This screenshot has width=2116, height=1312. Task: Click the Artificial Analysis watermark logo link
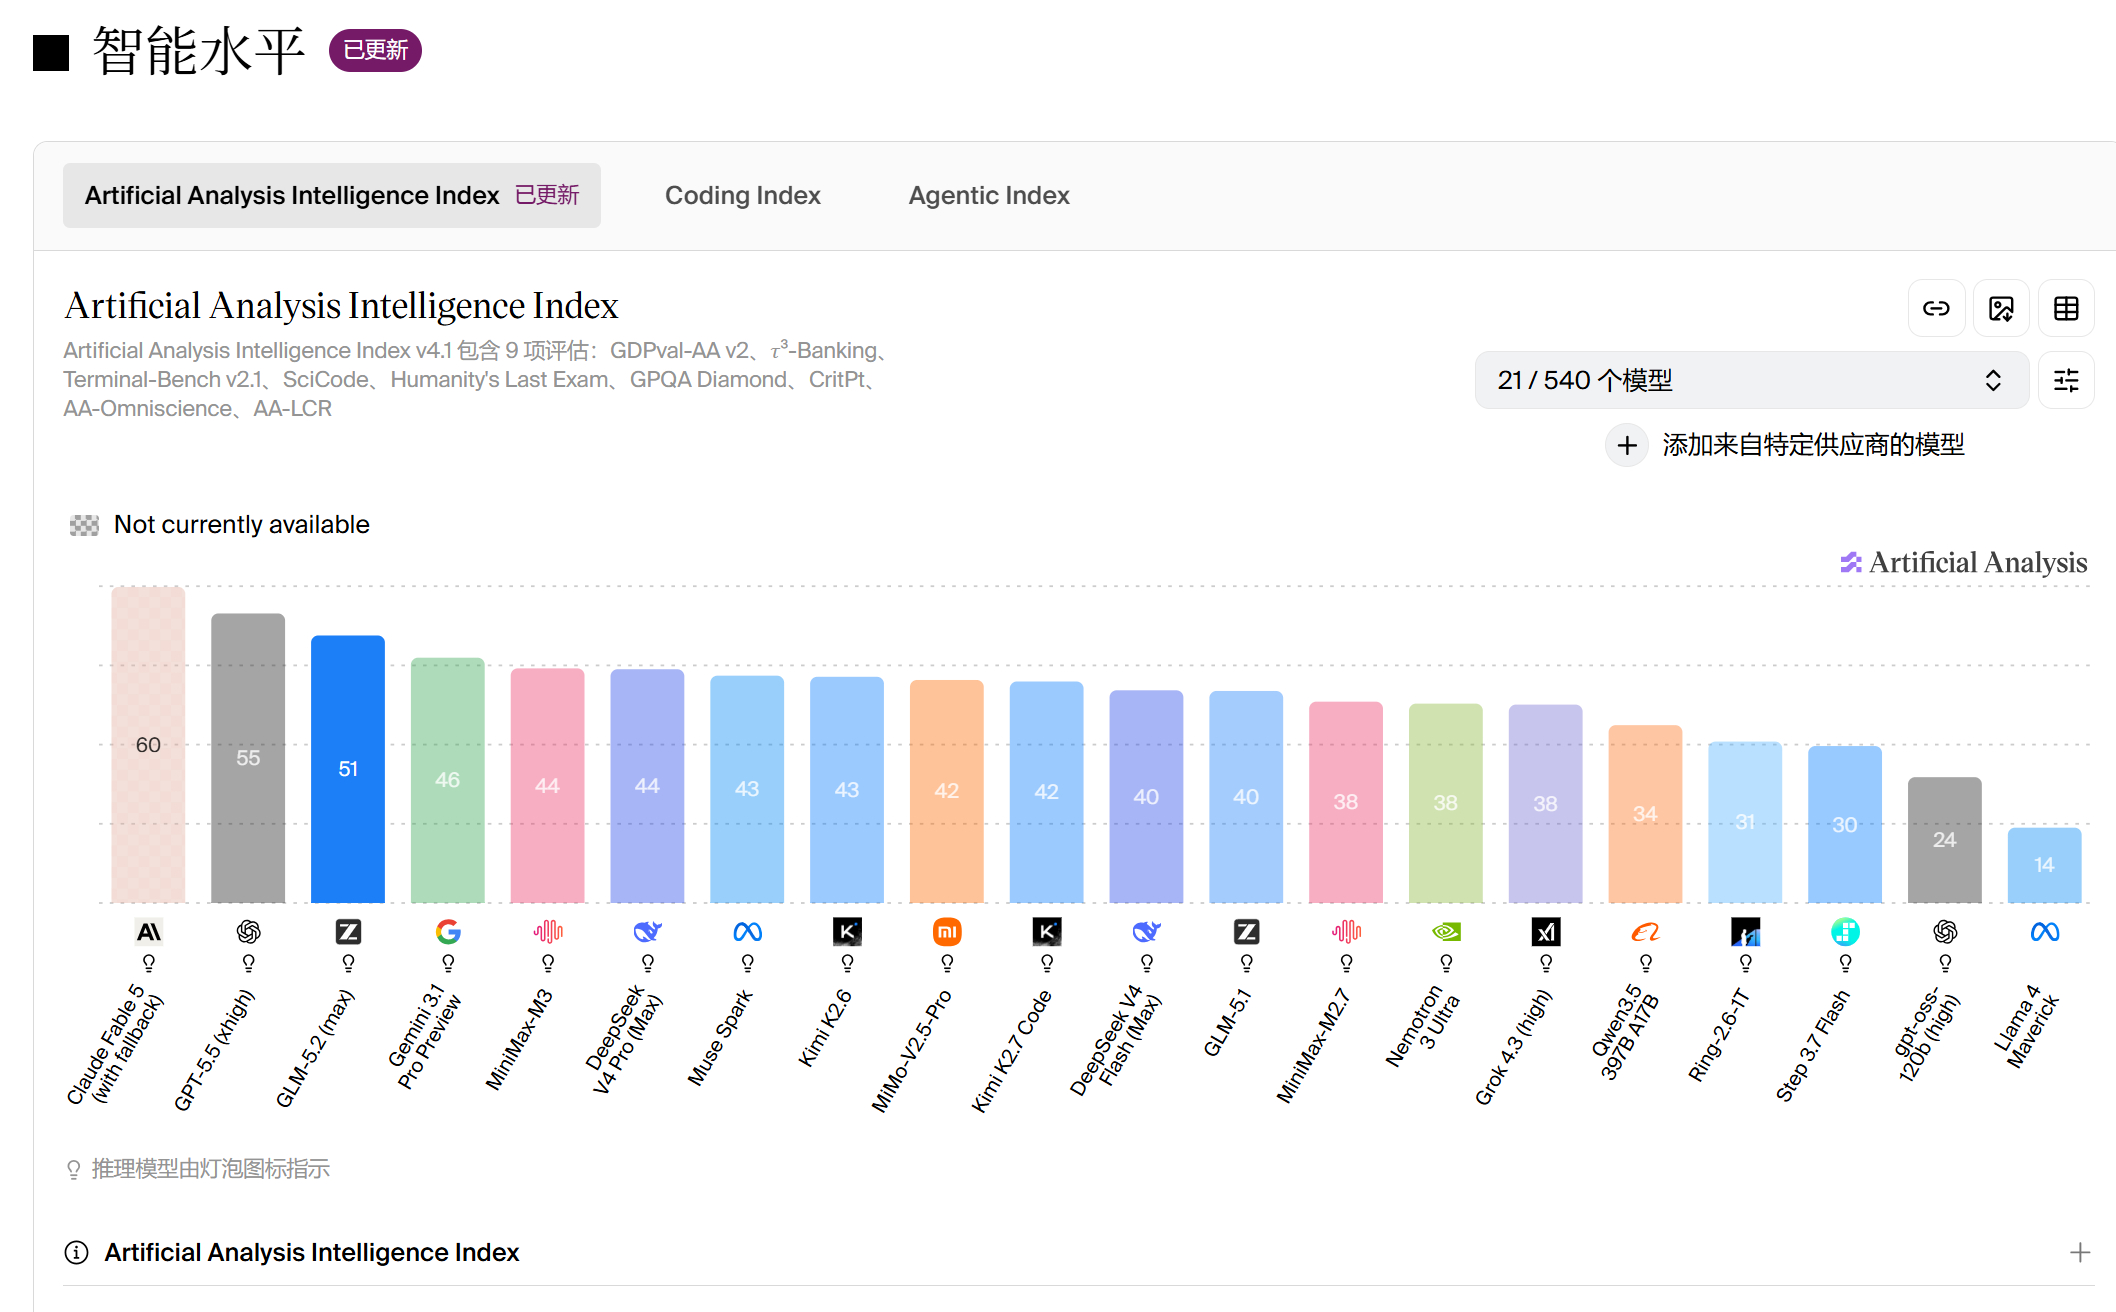tap(1964, 562)
